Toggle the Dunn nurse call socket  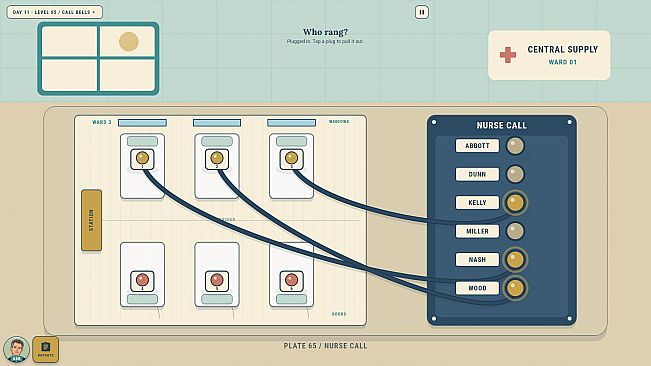click(x=515, y=174)
